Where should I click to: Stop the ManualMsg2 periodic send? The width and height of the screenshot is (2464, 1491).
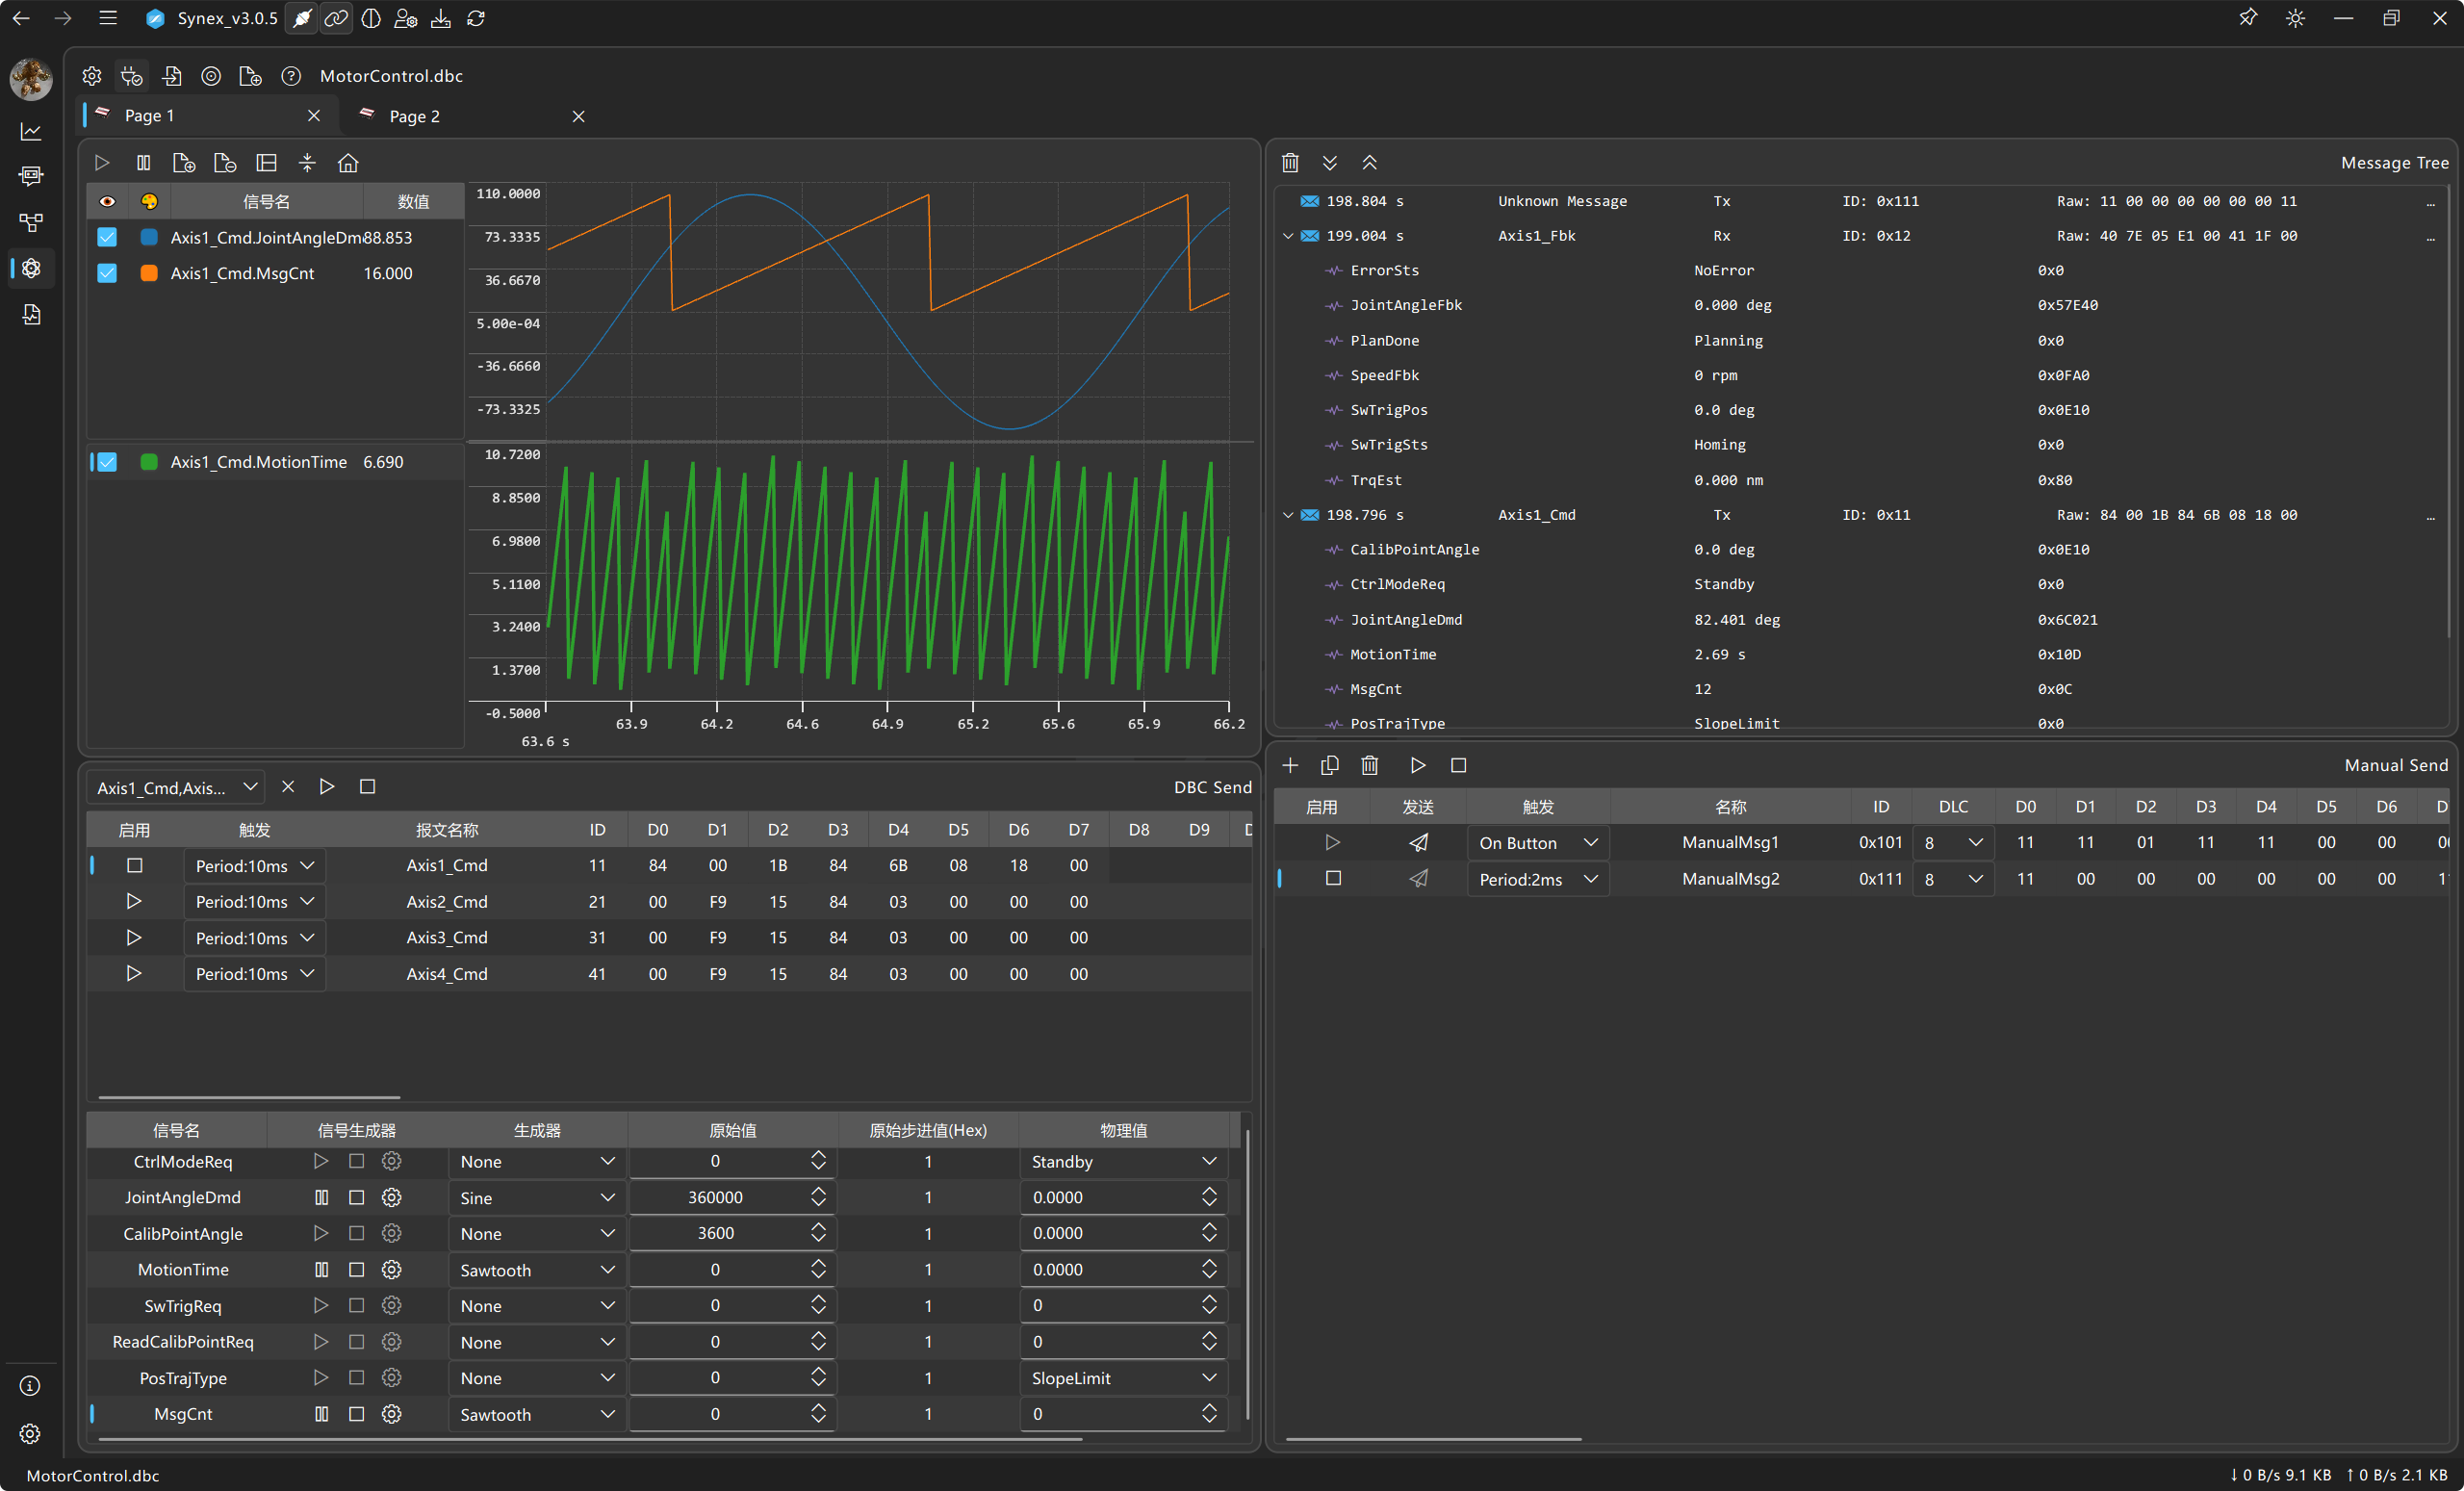tap(1333, 878)
